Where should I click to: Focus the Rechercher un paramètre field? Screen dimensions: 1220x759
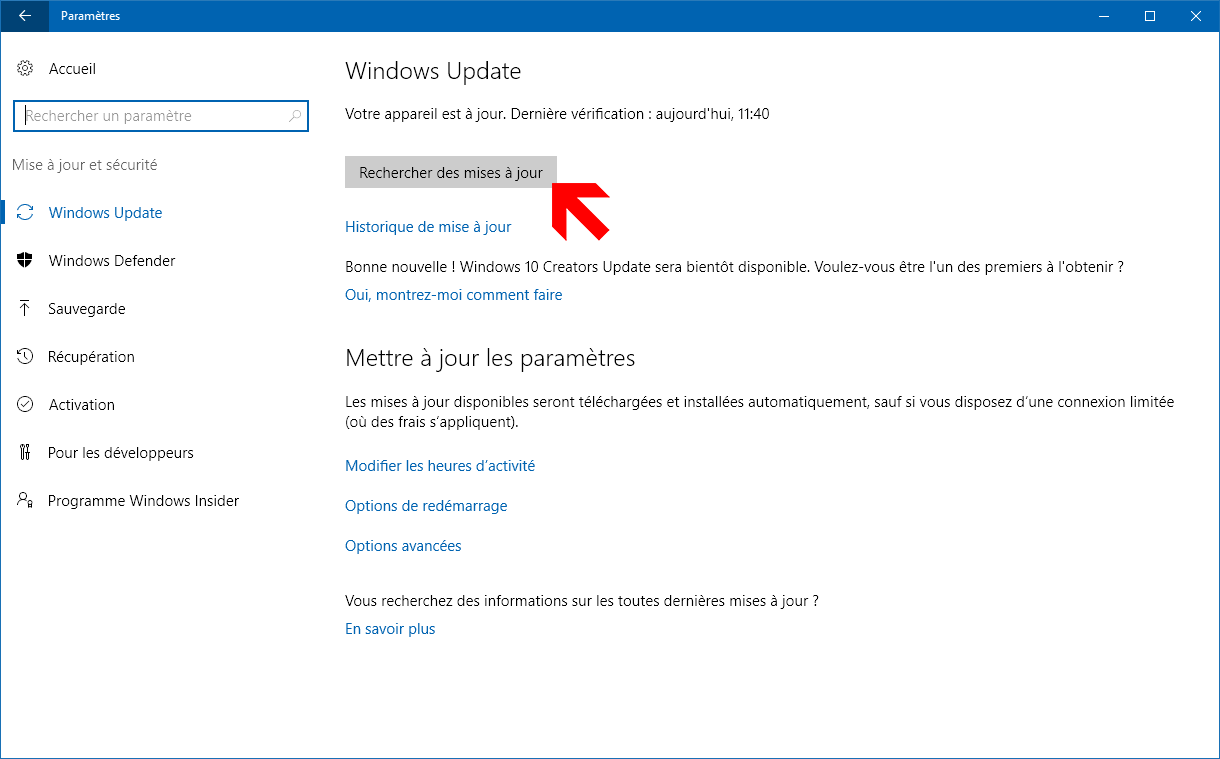coord(161,116)
